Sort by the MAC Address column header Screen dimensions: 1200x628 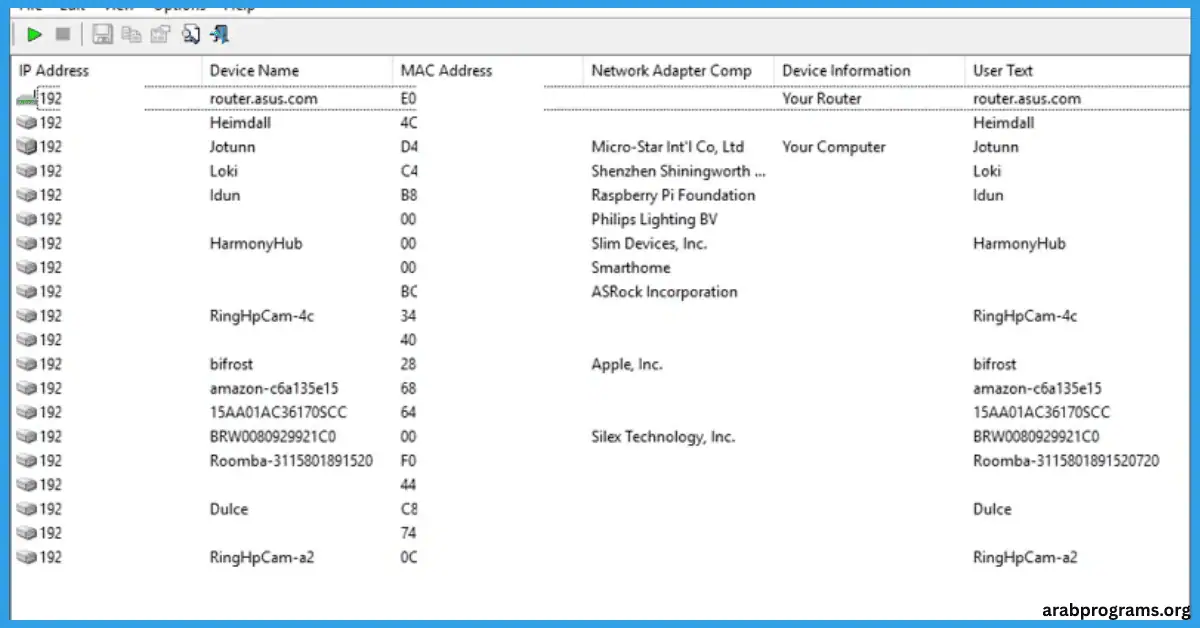point(488,71)
